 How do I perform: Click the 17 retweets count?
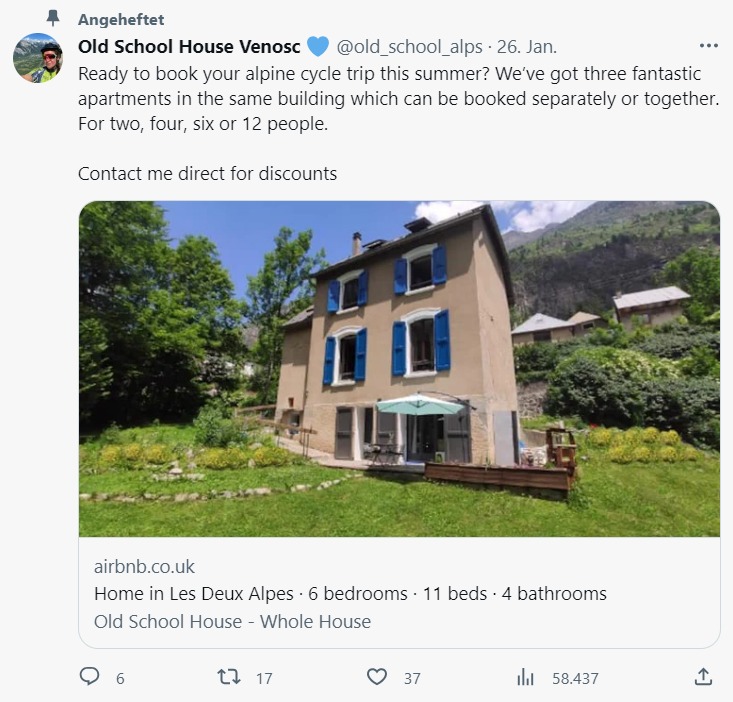(264, 678)
